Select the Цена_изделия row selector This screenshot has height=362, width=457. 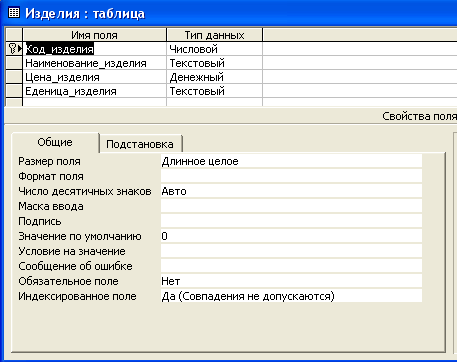click(14, 77)
